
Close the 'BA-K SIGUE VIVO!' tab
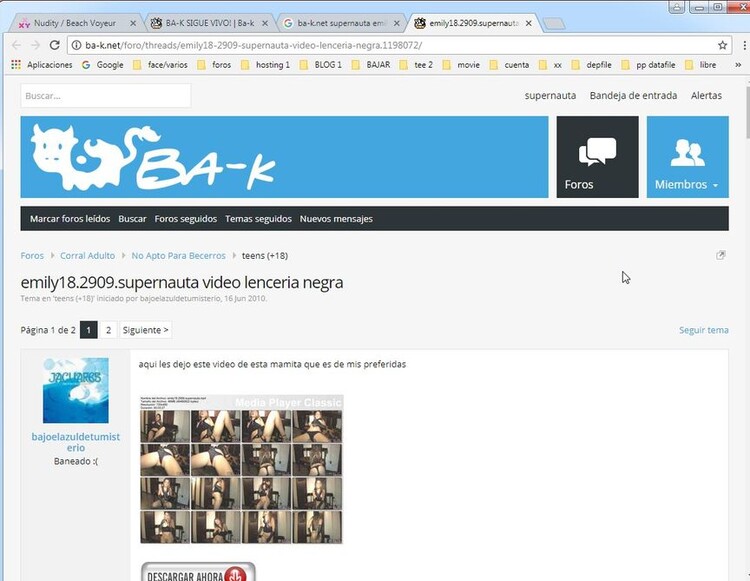pyautogui.click(x=264, y=23)
